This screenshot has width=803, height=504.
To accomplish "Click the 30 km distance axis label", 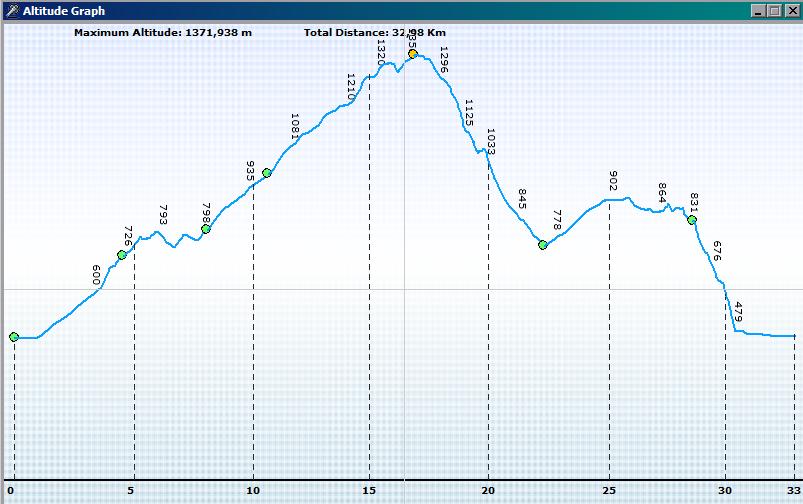I will pyautogui.click(x=725, y=491).
